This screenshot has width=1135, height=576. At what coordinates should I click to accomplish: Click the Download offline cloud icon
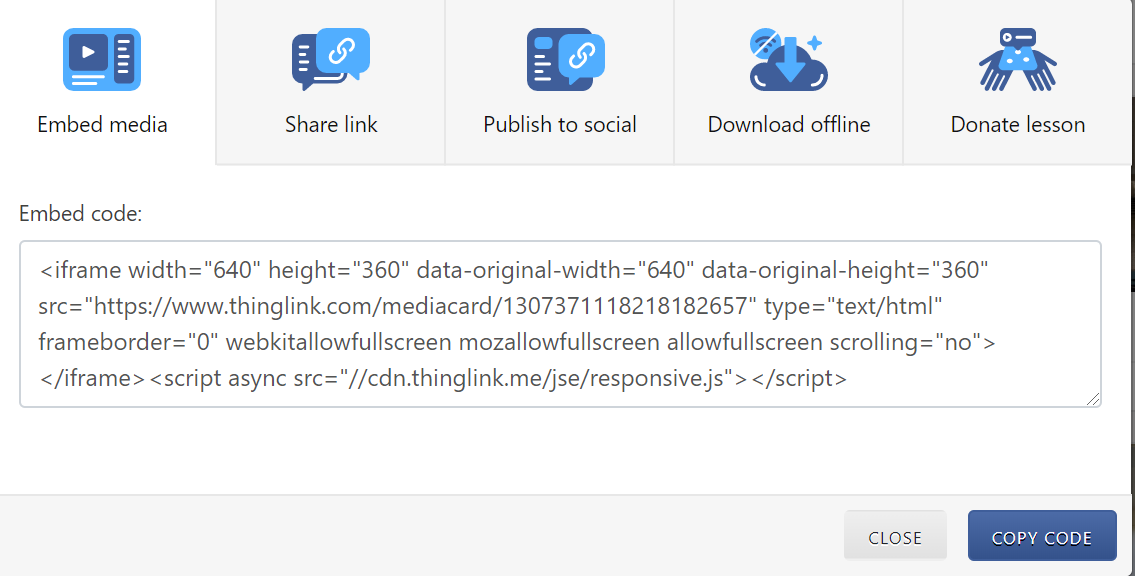click(789, 60)
